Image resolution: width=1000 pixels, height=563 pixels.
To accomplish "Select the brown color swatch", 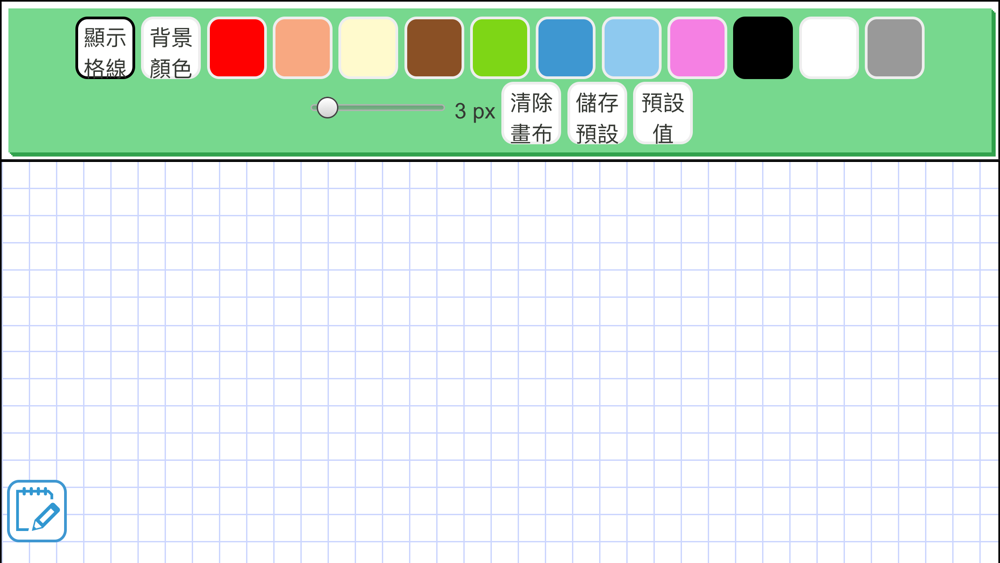I will pyautogui.click(x=434, y=48).
